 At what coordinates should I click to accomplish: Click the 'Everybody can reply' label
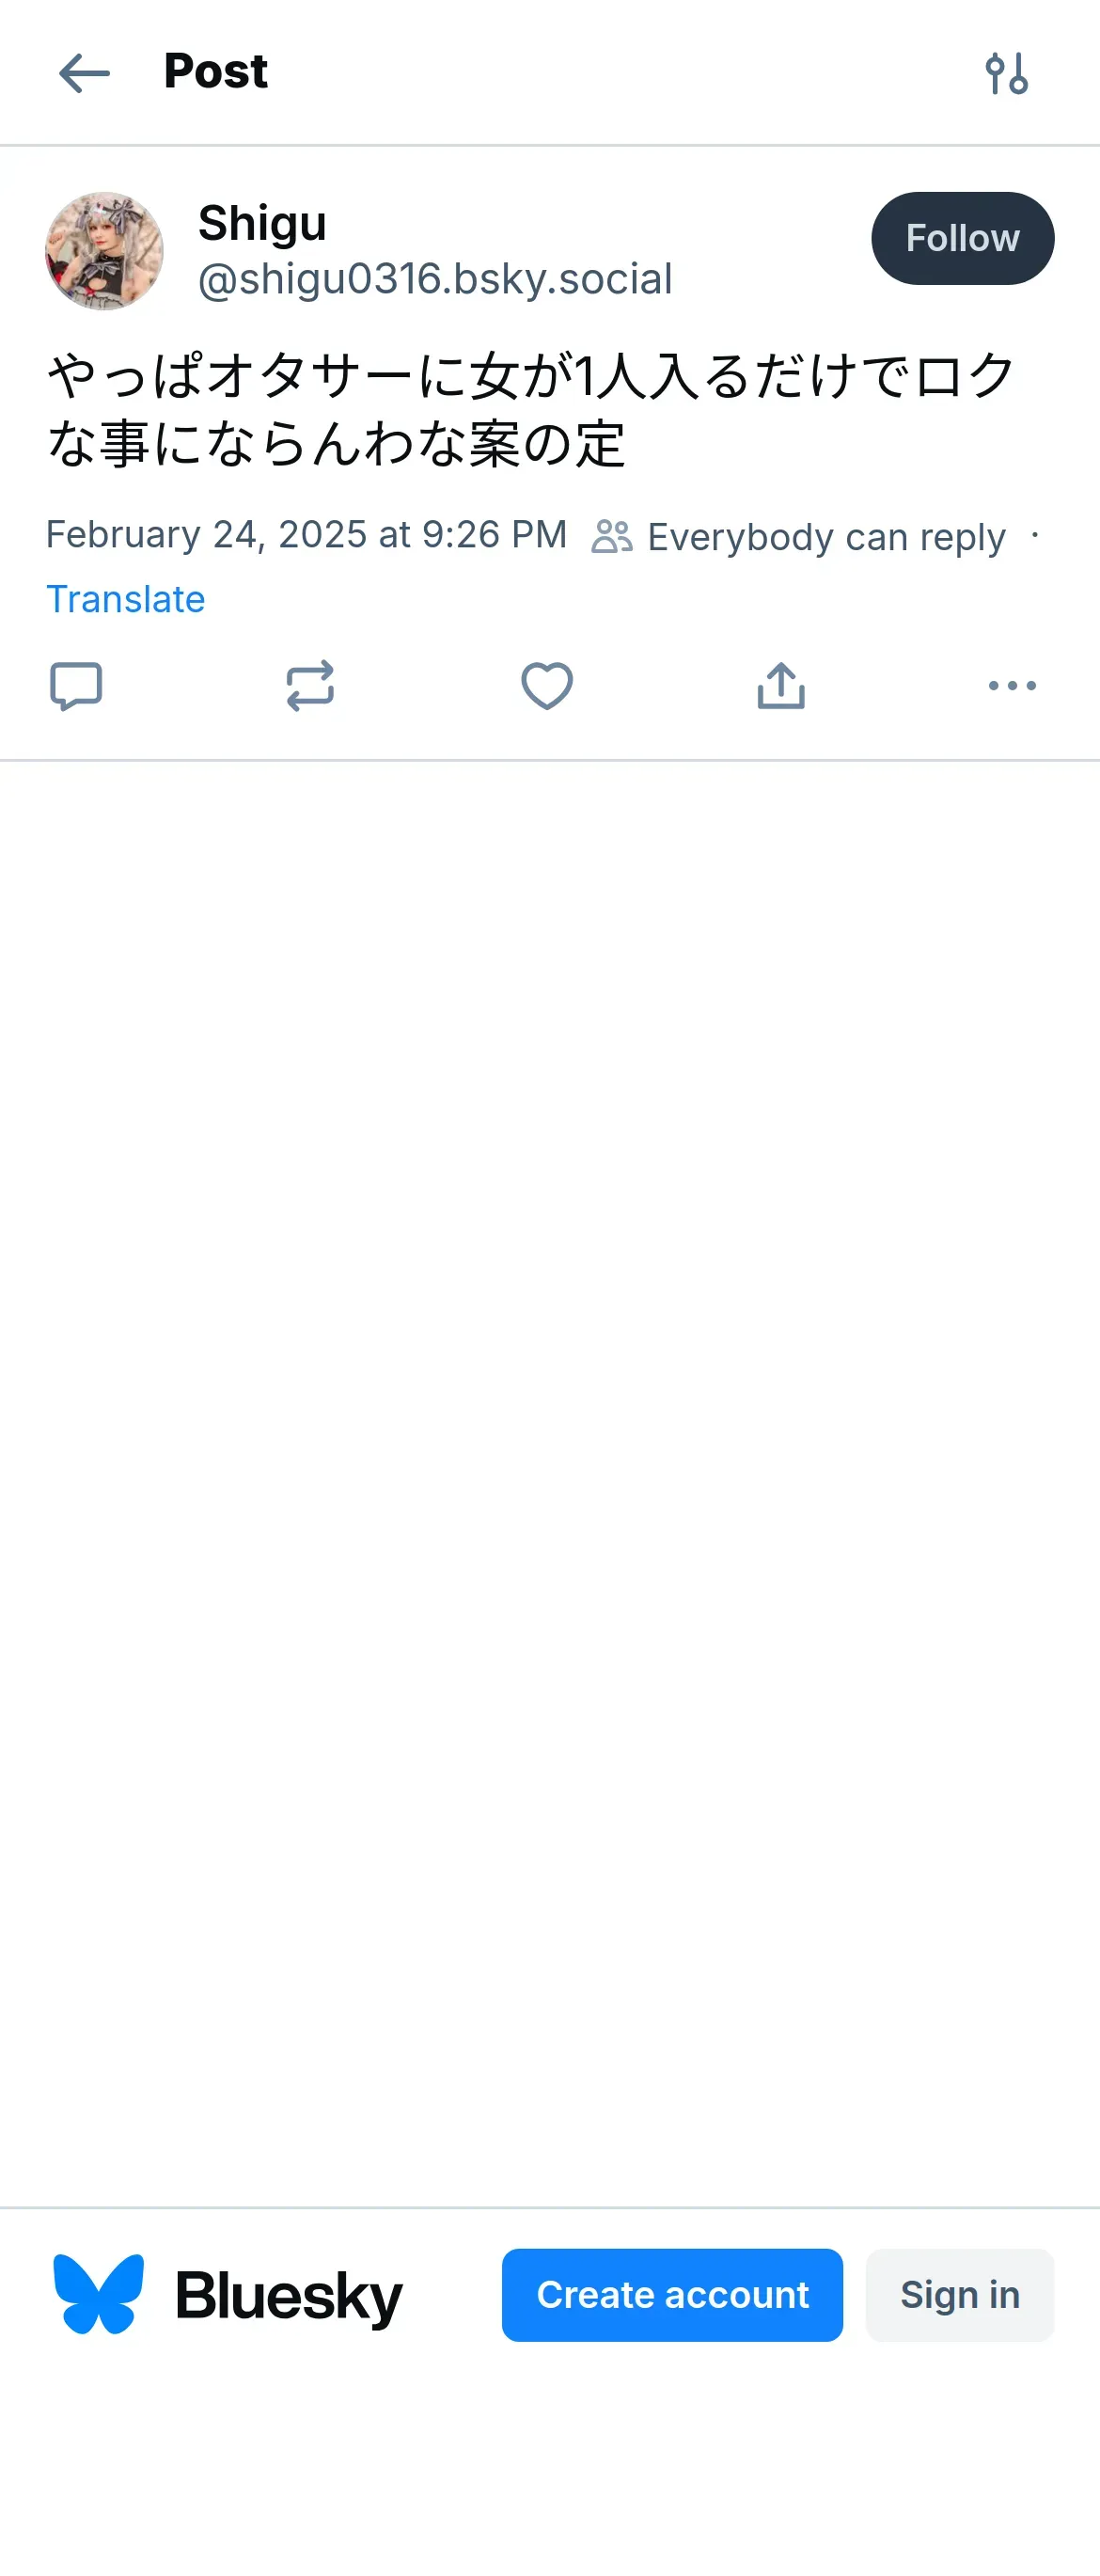[826, 537]
